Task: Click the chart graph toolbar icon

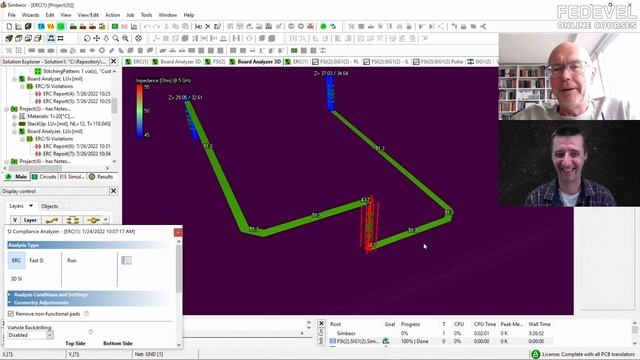Action: (x=134, y=26)
